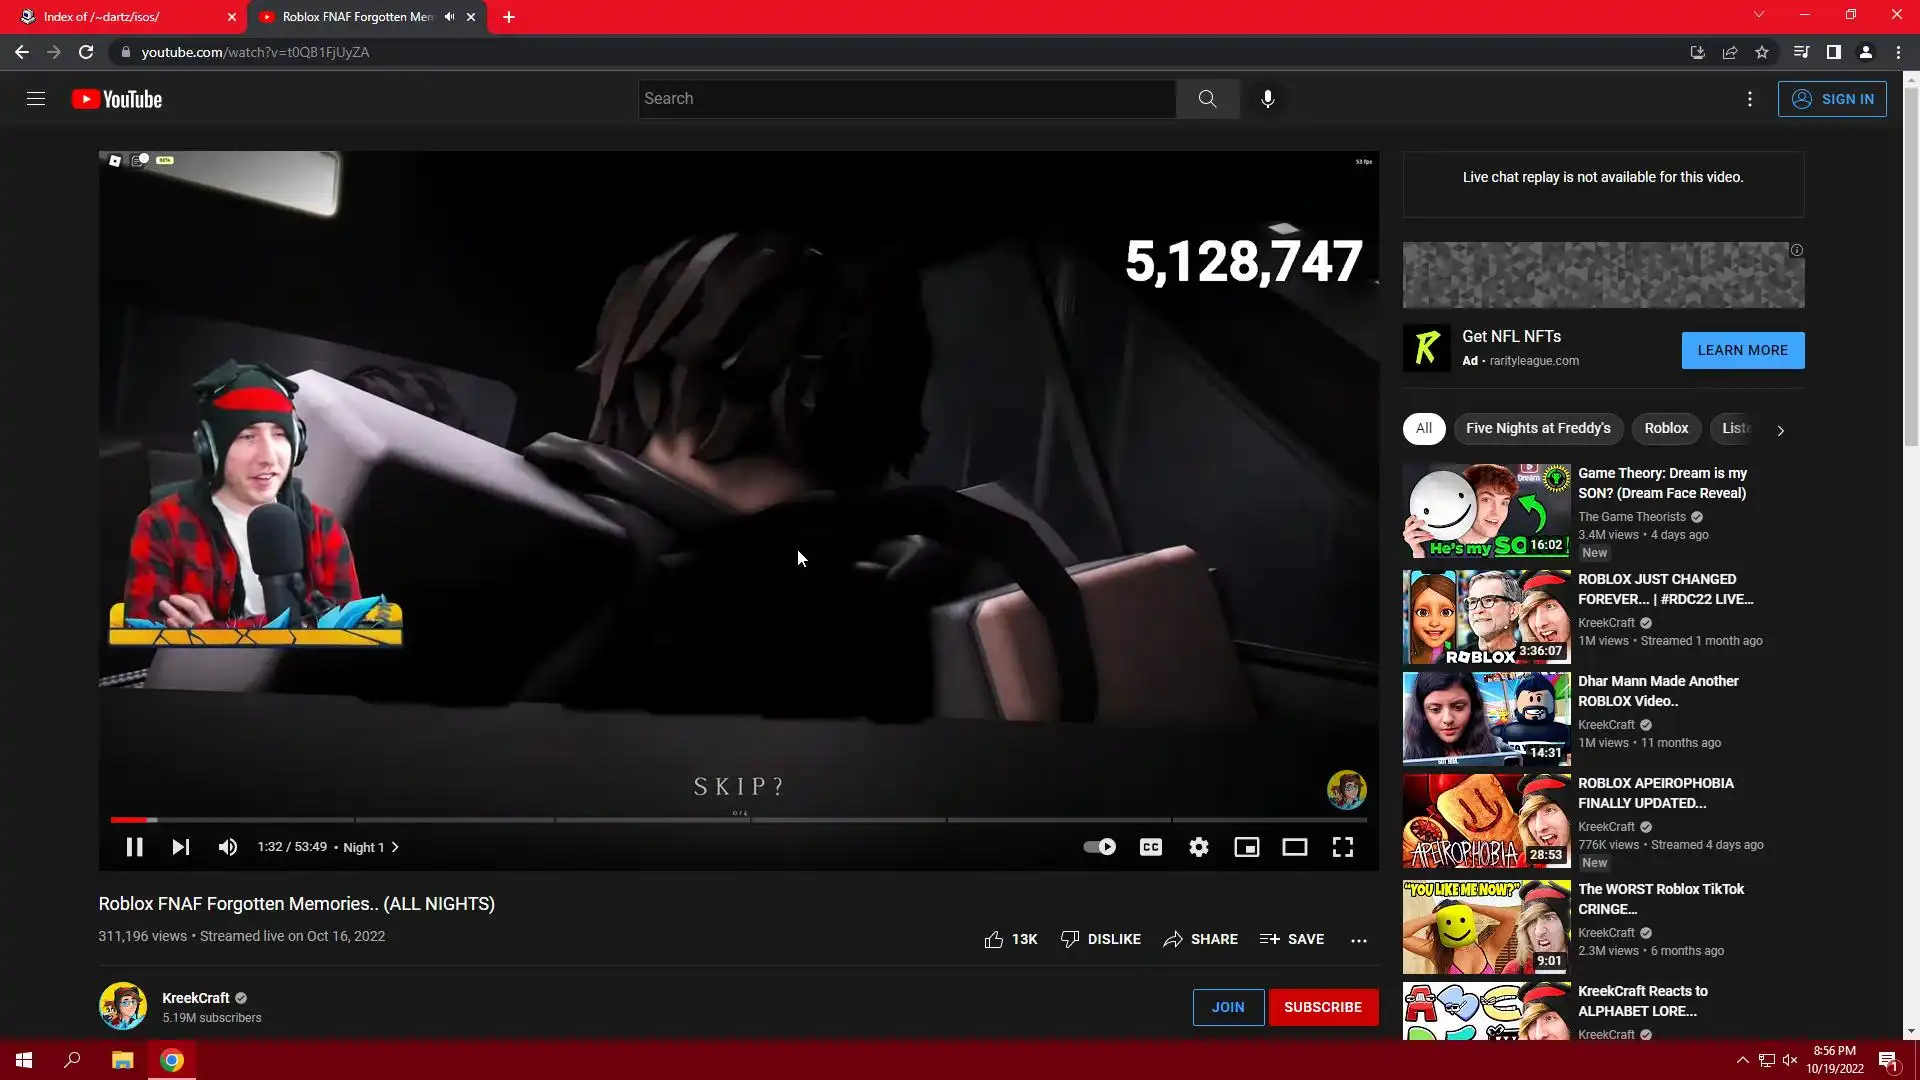The image size is (1920, 1080).
Task: Switch to theater mode
Action: [1294, 847]
